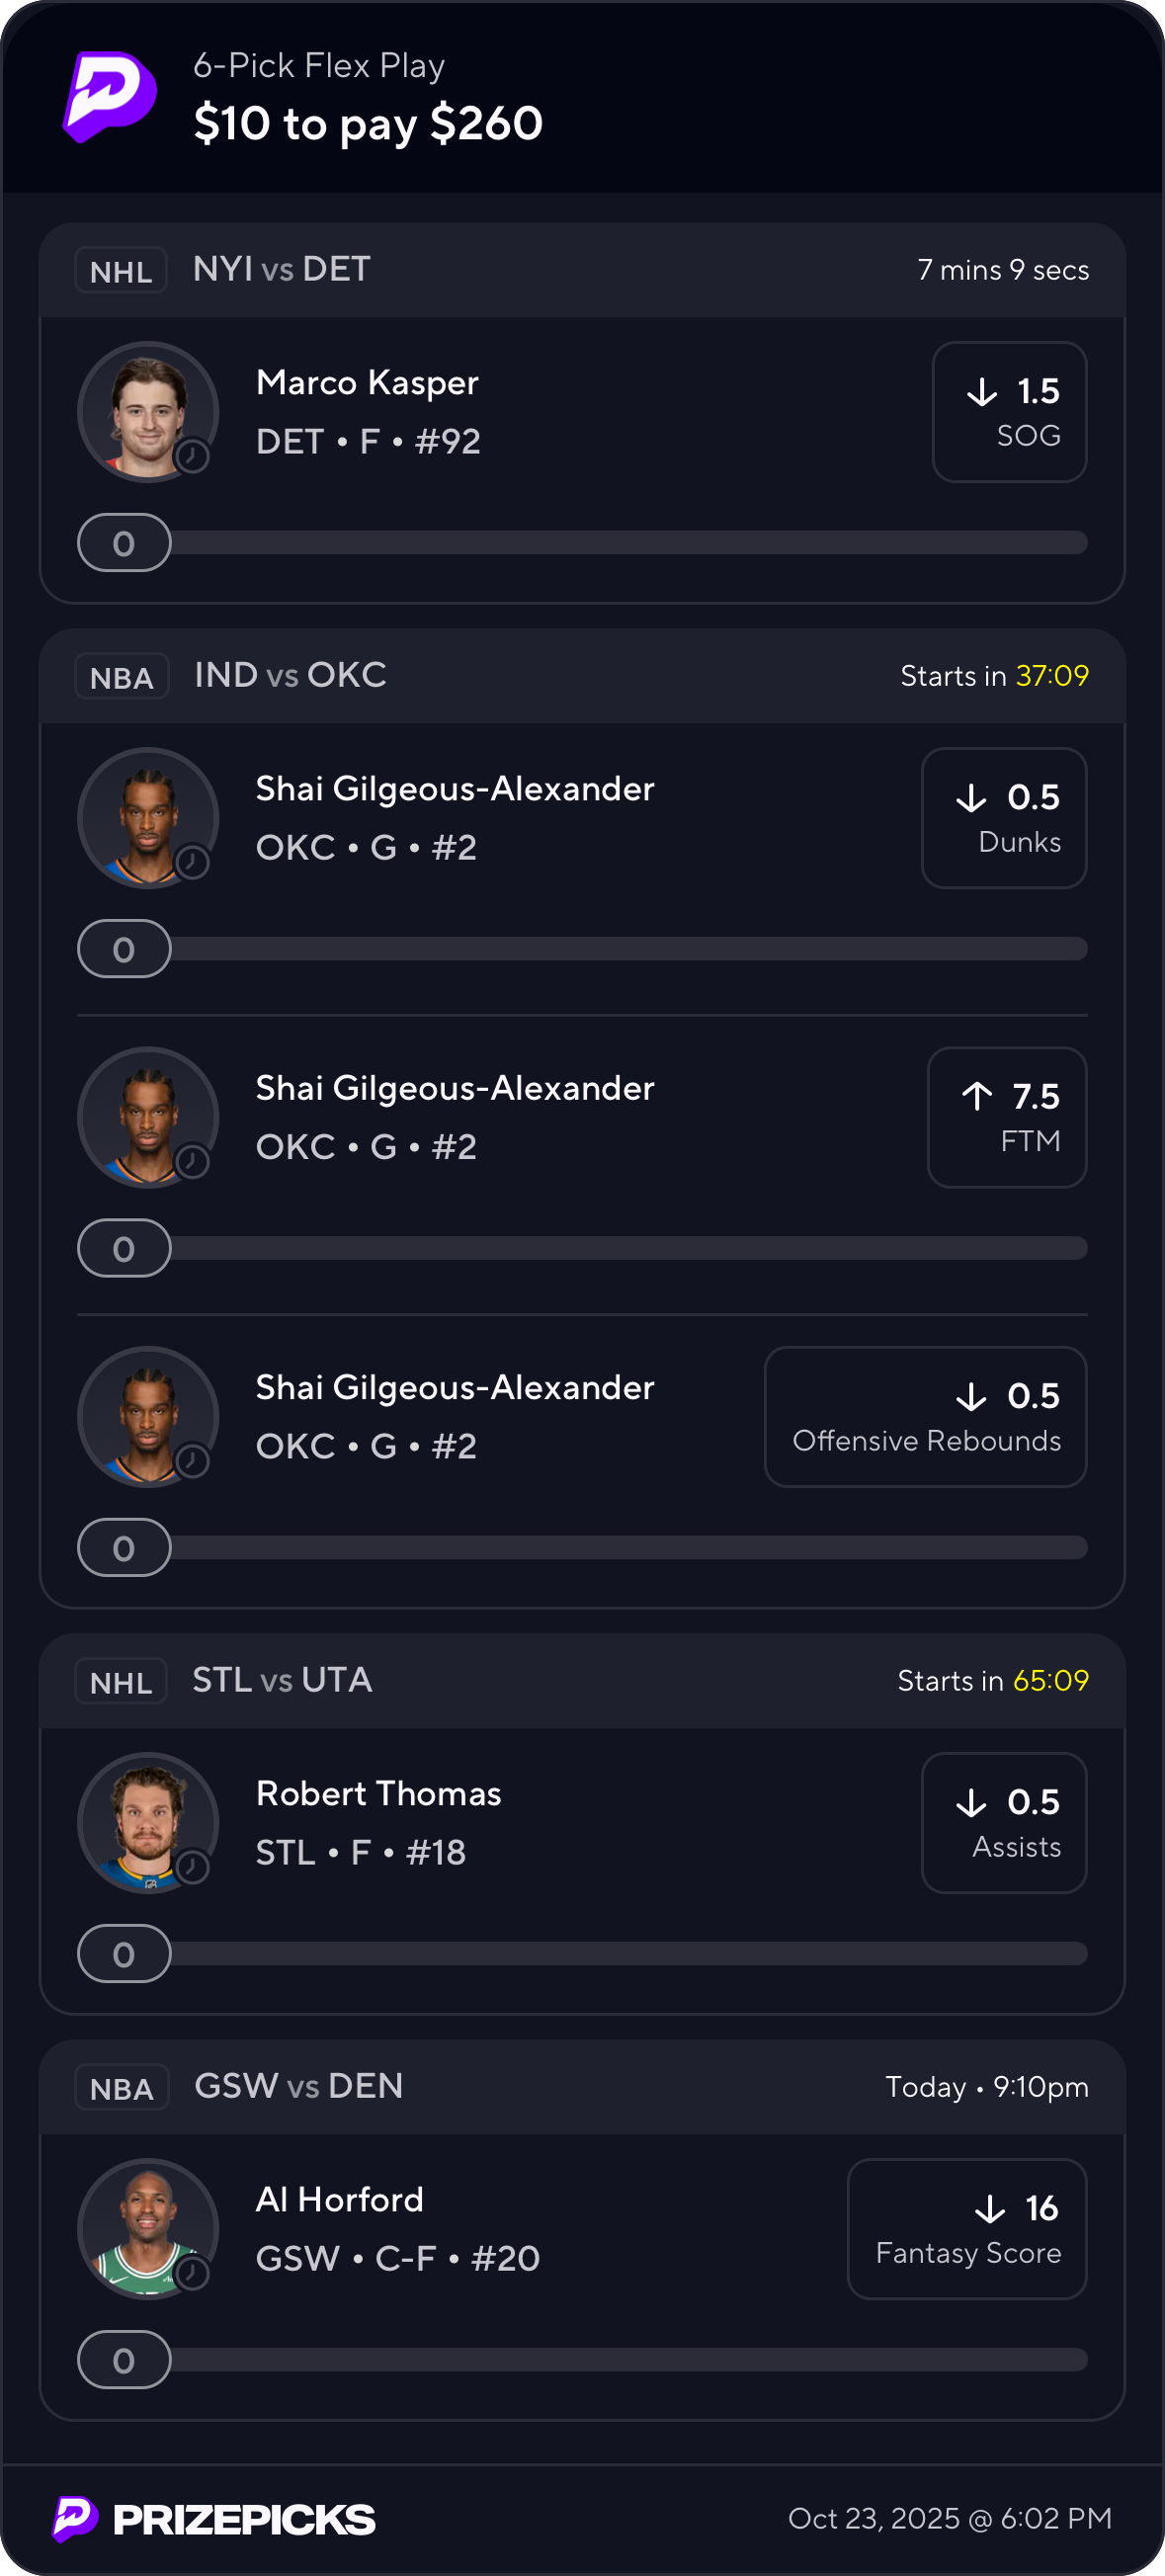Click Marco Kasper's SOG progress bar
Viewport: 1165px width, 2576px height.
tap(628, 543)
